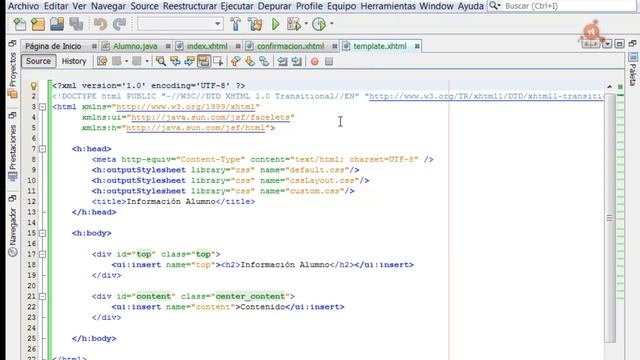Open the Paleta side panel

click(x=633, y=70)
